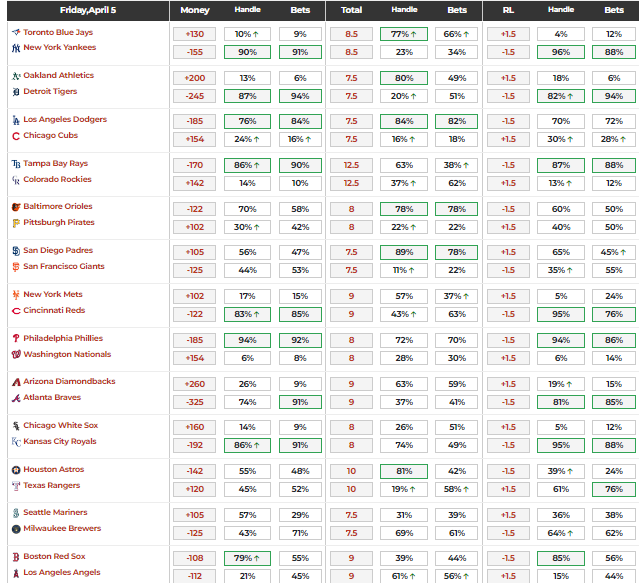Click the Money column header
The height and width of the screenshot is (583, 644).
195,10
